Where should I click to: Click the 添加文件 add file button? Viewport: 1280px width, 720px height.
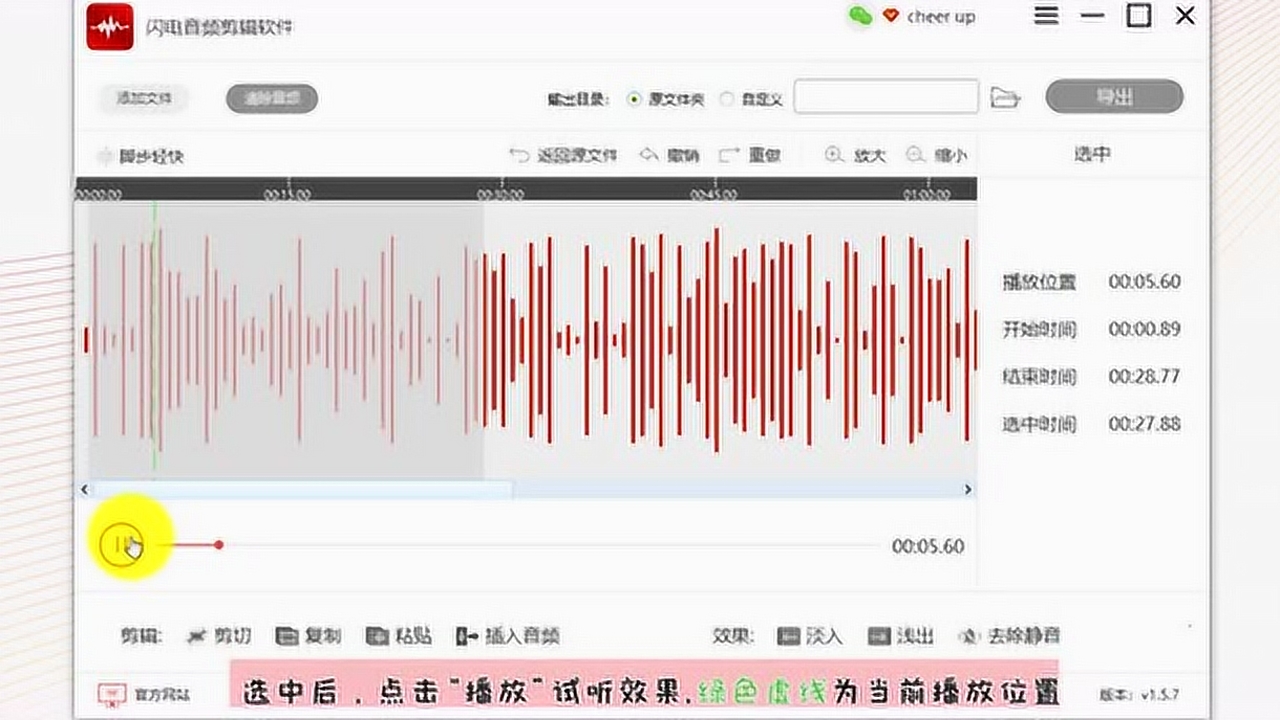pyautogui.click(x=145, y=98)
